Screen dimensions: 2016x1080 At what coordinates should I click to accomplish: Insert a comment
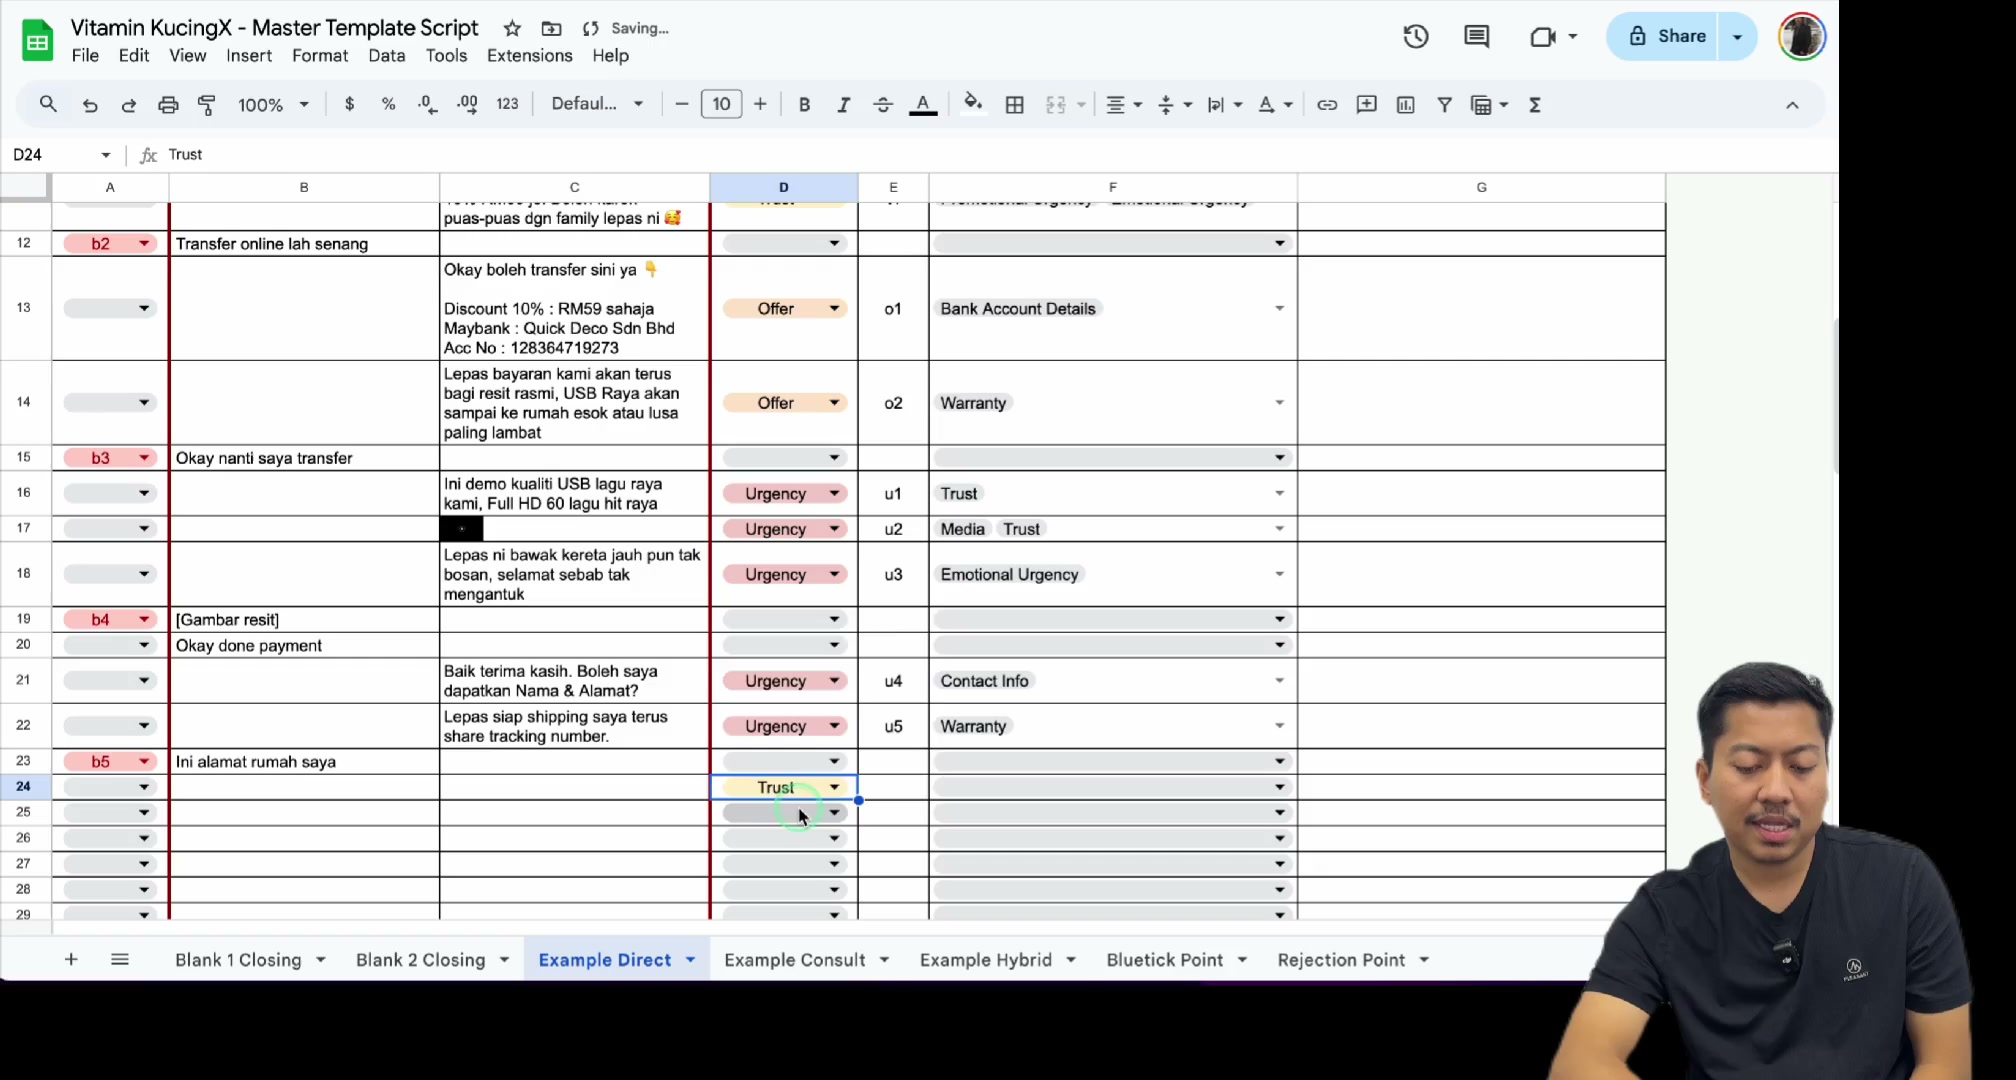pyautogui.click(x=1366, y=104)
